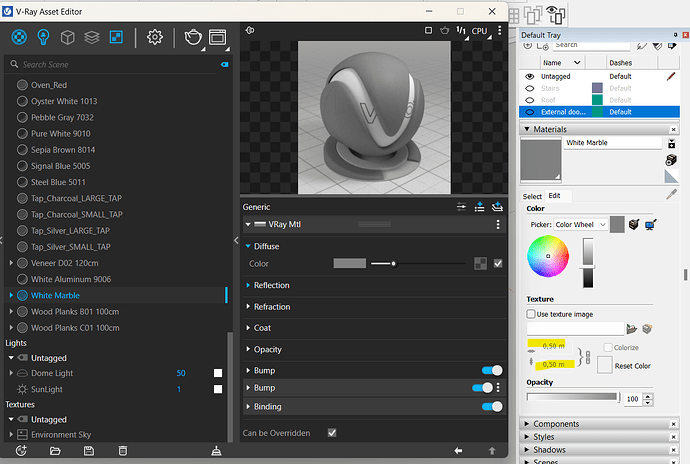Open the Materials category in asset editor
Viewport: 690px width, 464px height.
tap(19, 37)
